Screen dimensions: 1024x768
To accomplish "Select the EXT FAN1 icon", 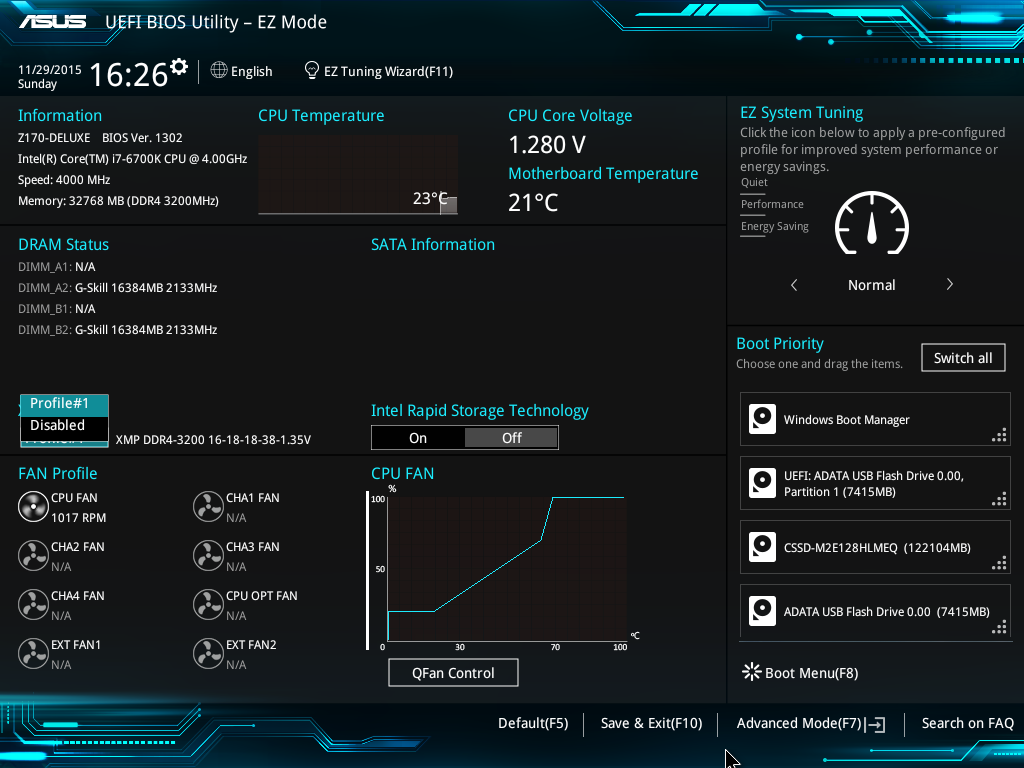I will (x=33, y=654).
